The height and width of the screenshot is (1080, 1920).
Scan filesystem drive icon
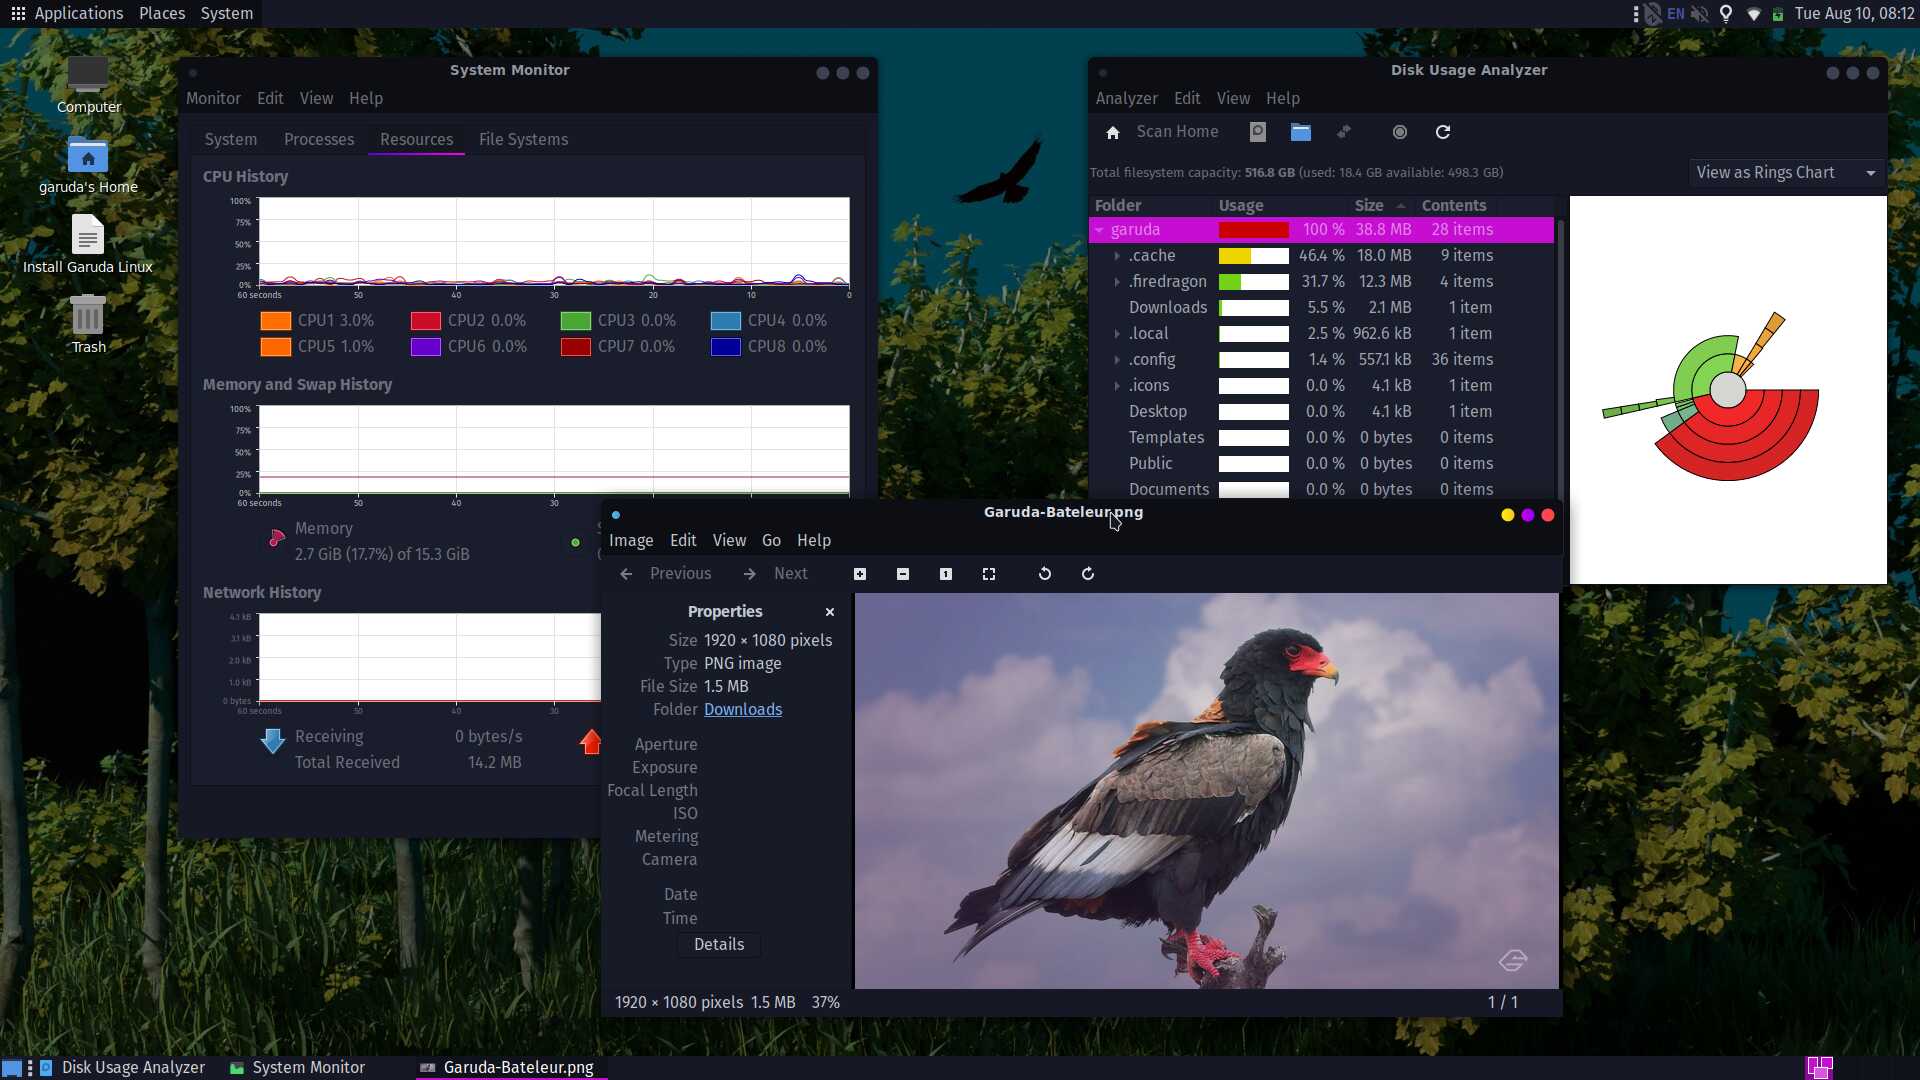(1258, 132)
